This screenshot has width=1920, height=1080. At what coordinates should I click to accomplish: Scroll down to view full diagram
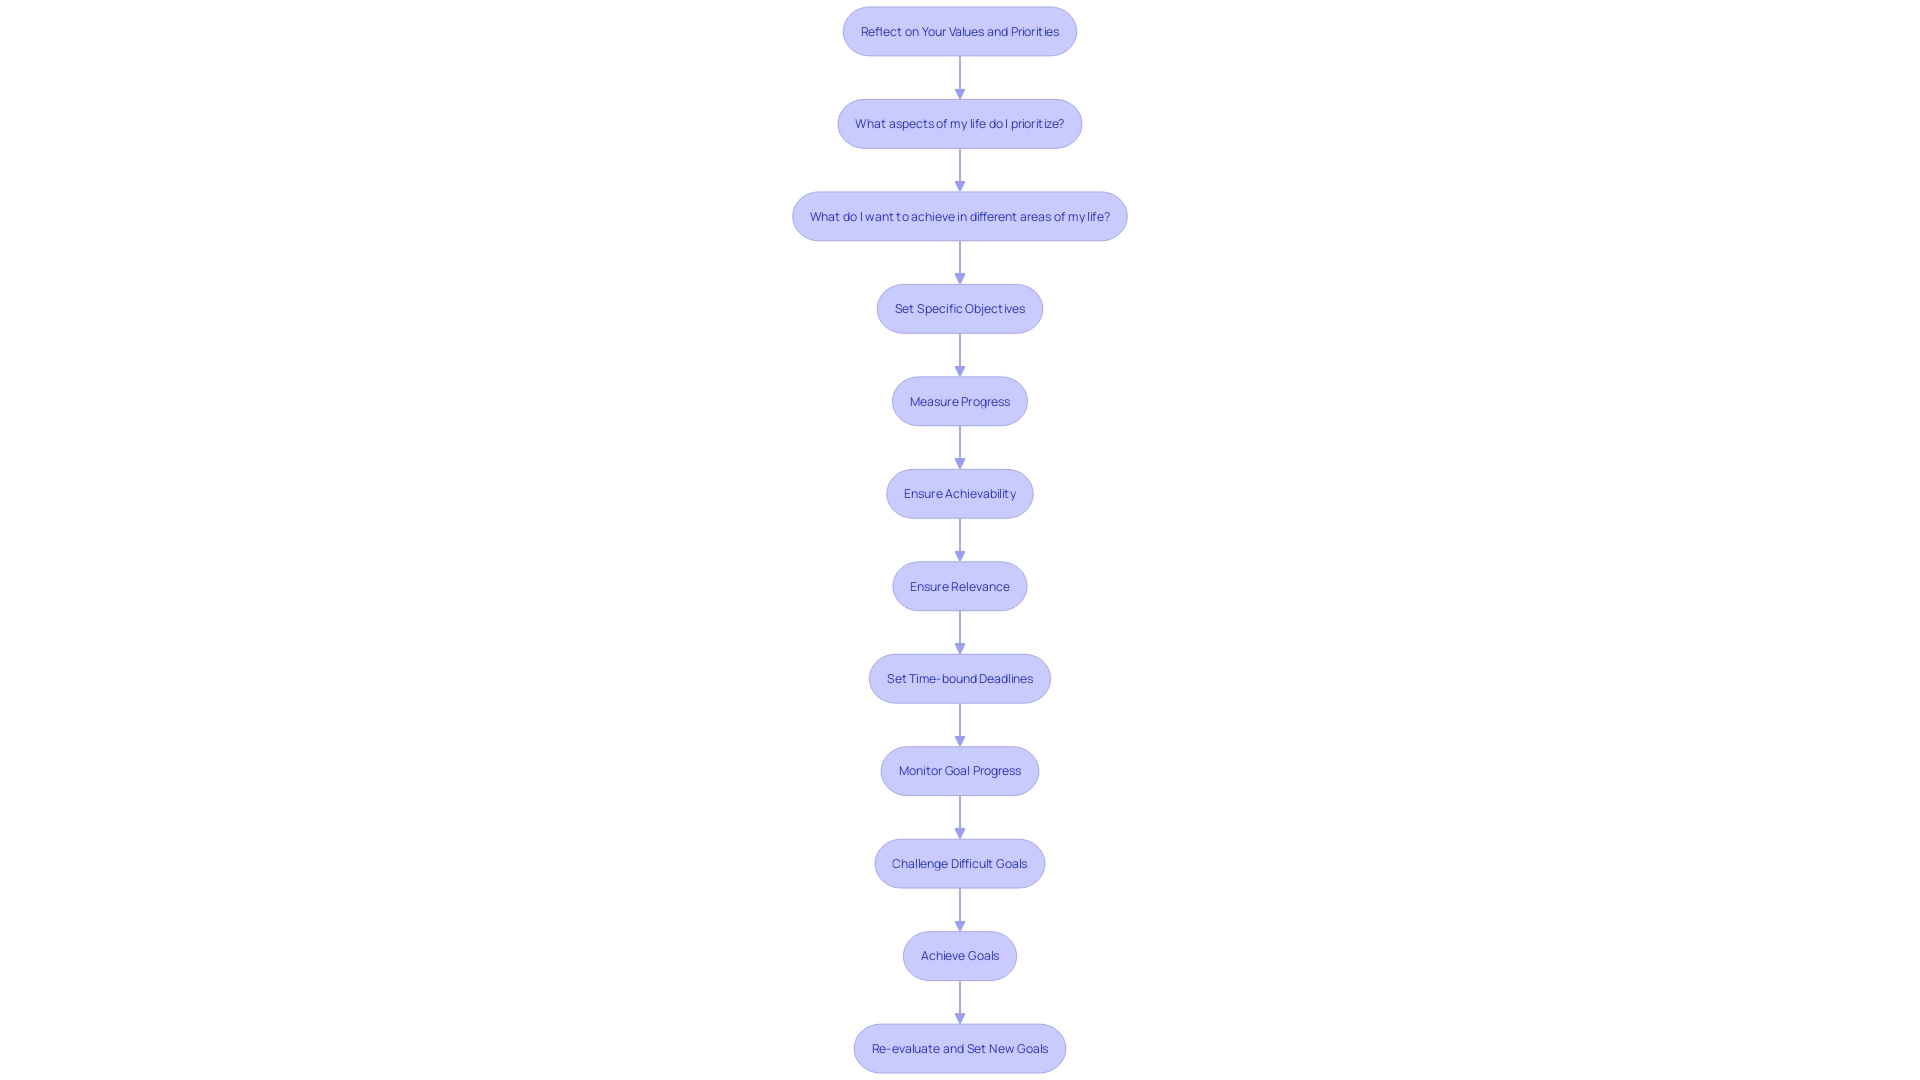point(960,1048)
